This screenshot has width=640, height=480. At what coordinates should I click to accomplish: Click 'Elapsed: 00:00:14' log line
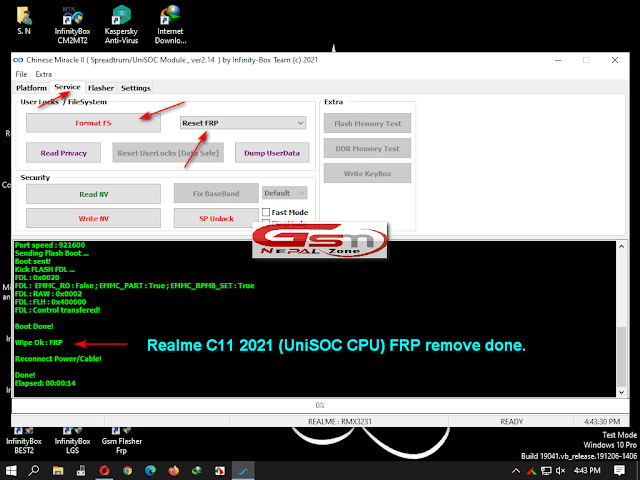[45, 383]
